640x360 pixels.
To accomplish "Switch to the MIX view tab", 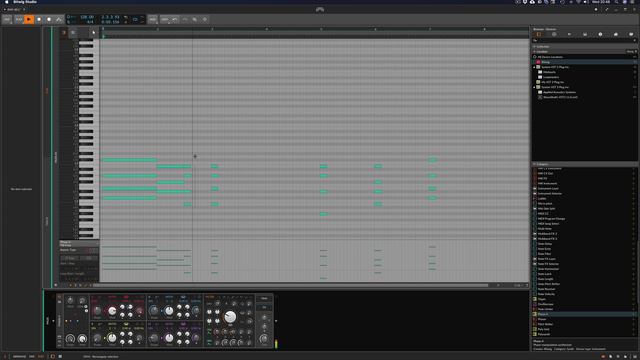I will 31,356.
